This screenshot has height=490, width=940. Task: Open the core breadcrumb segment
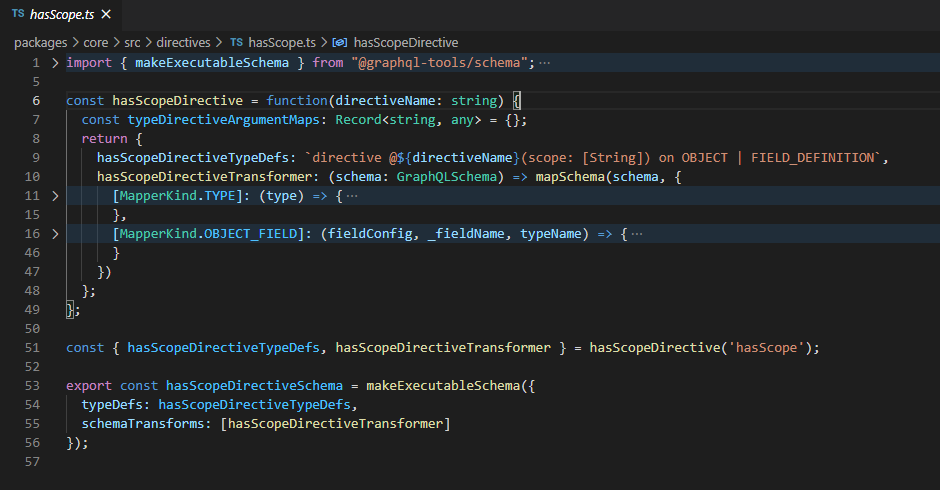pyautogui.click(x=96, y=43)
